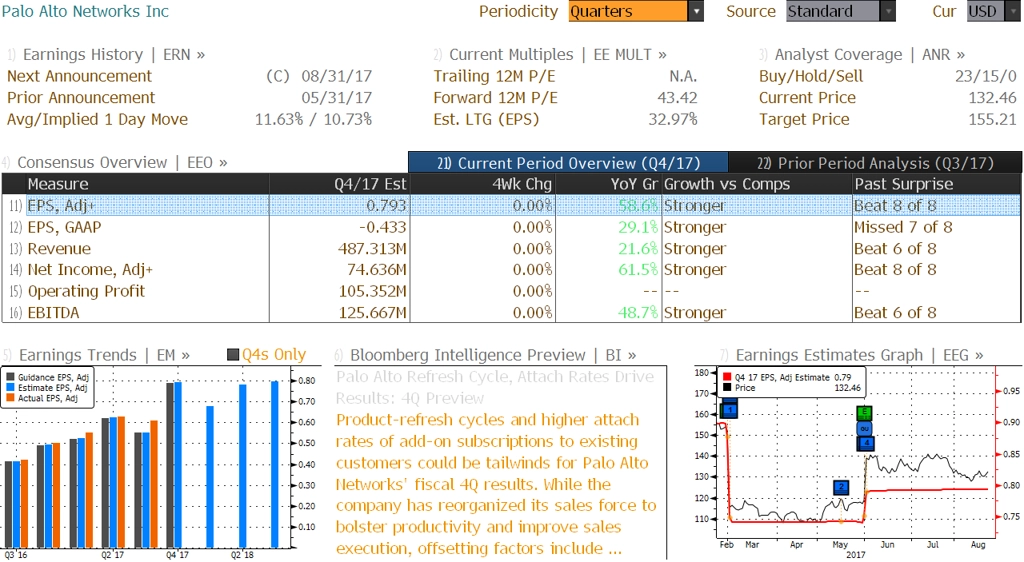Click the Buy/Hold/Sell 23/15/0 value
1024x562 pixels.
[x=985, y=76]
